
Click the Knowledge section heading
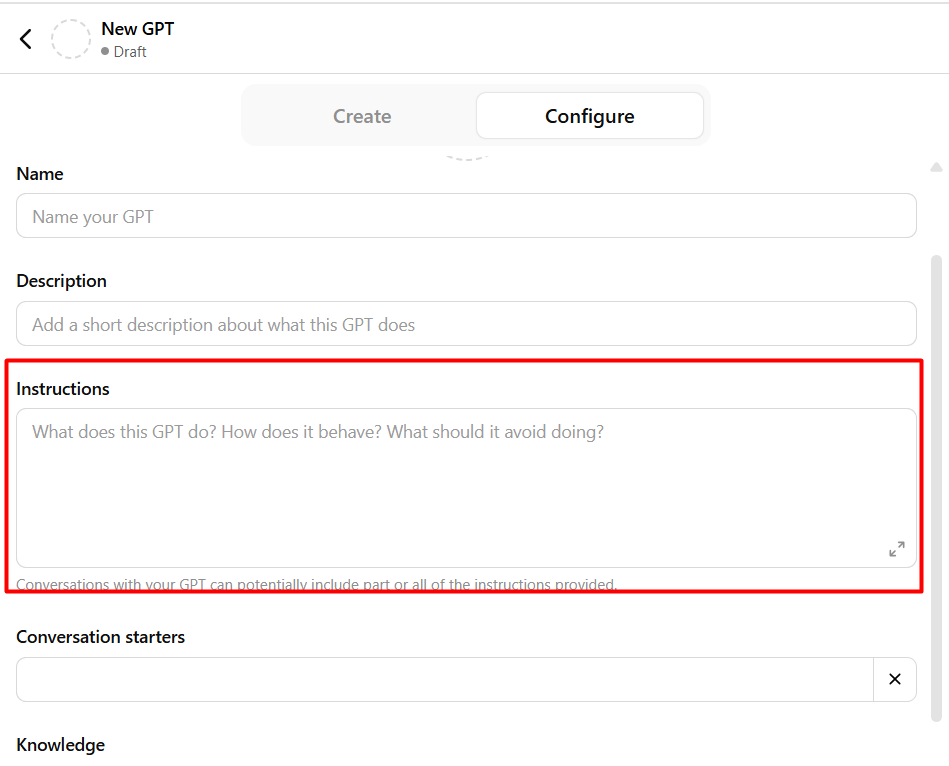click(x=61, y=745)
